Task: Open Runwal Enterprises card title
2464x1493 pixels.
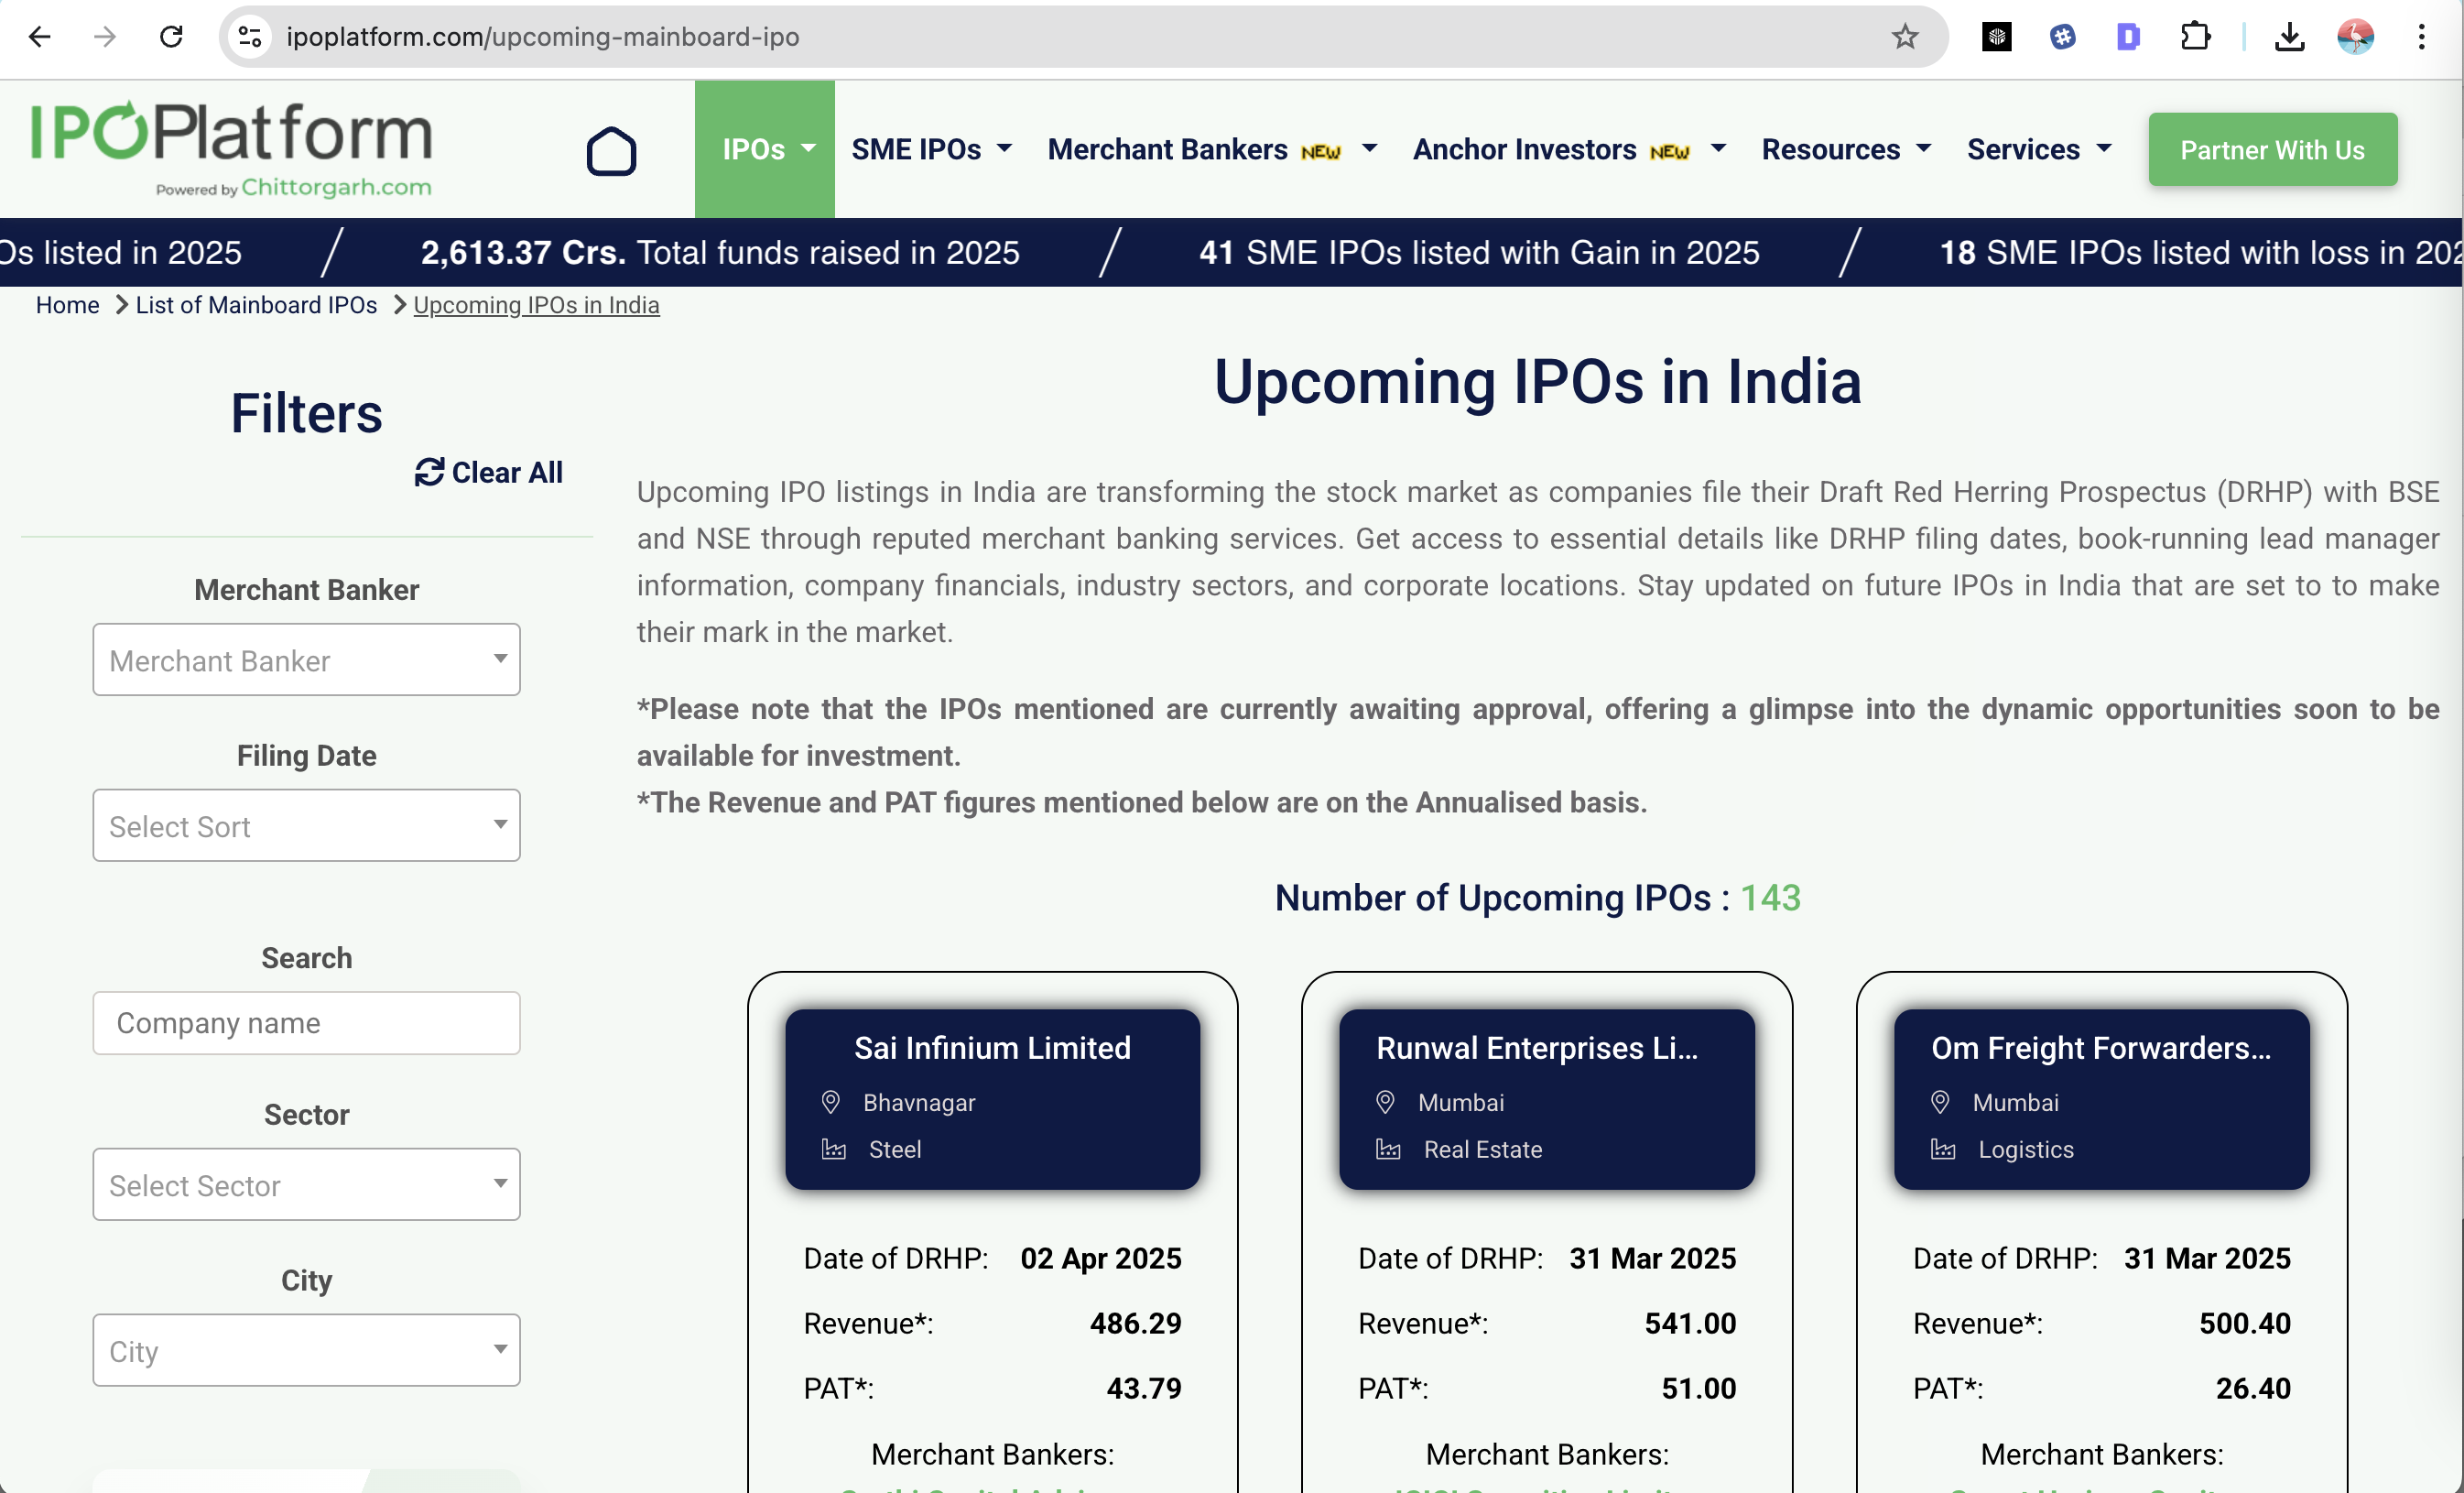Action: (x=1537, y=1048)
